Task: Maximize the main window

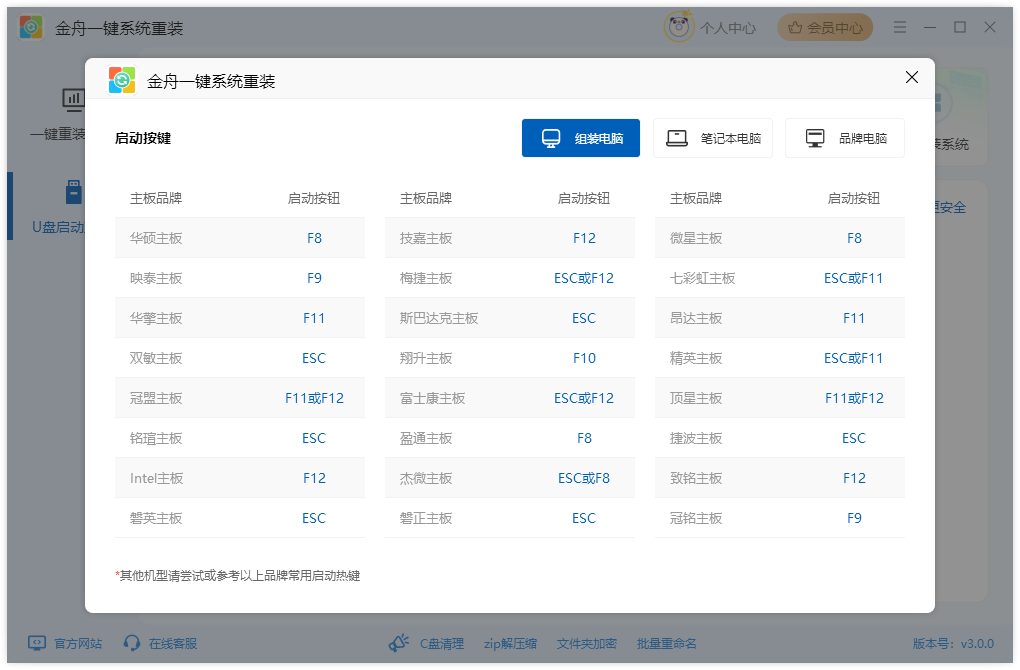Action: (960, 27)
